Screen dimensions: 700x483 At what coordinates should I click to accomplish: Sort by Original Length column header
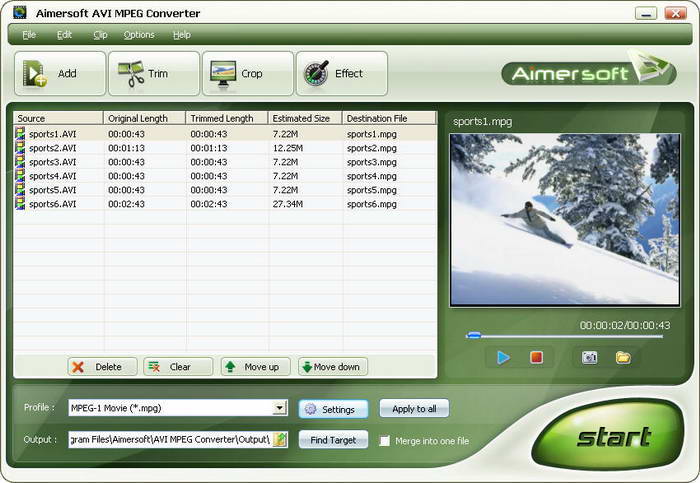click(145, 118)
